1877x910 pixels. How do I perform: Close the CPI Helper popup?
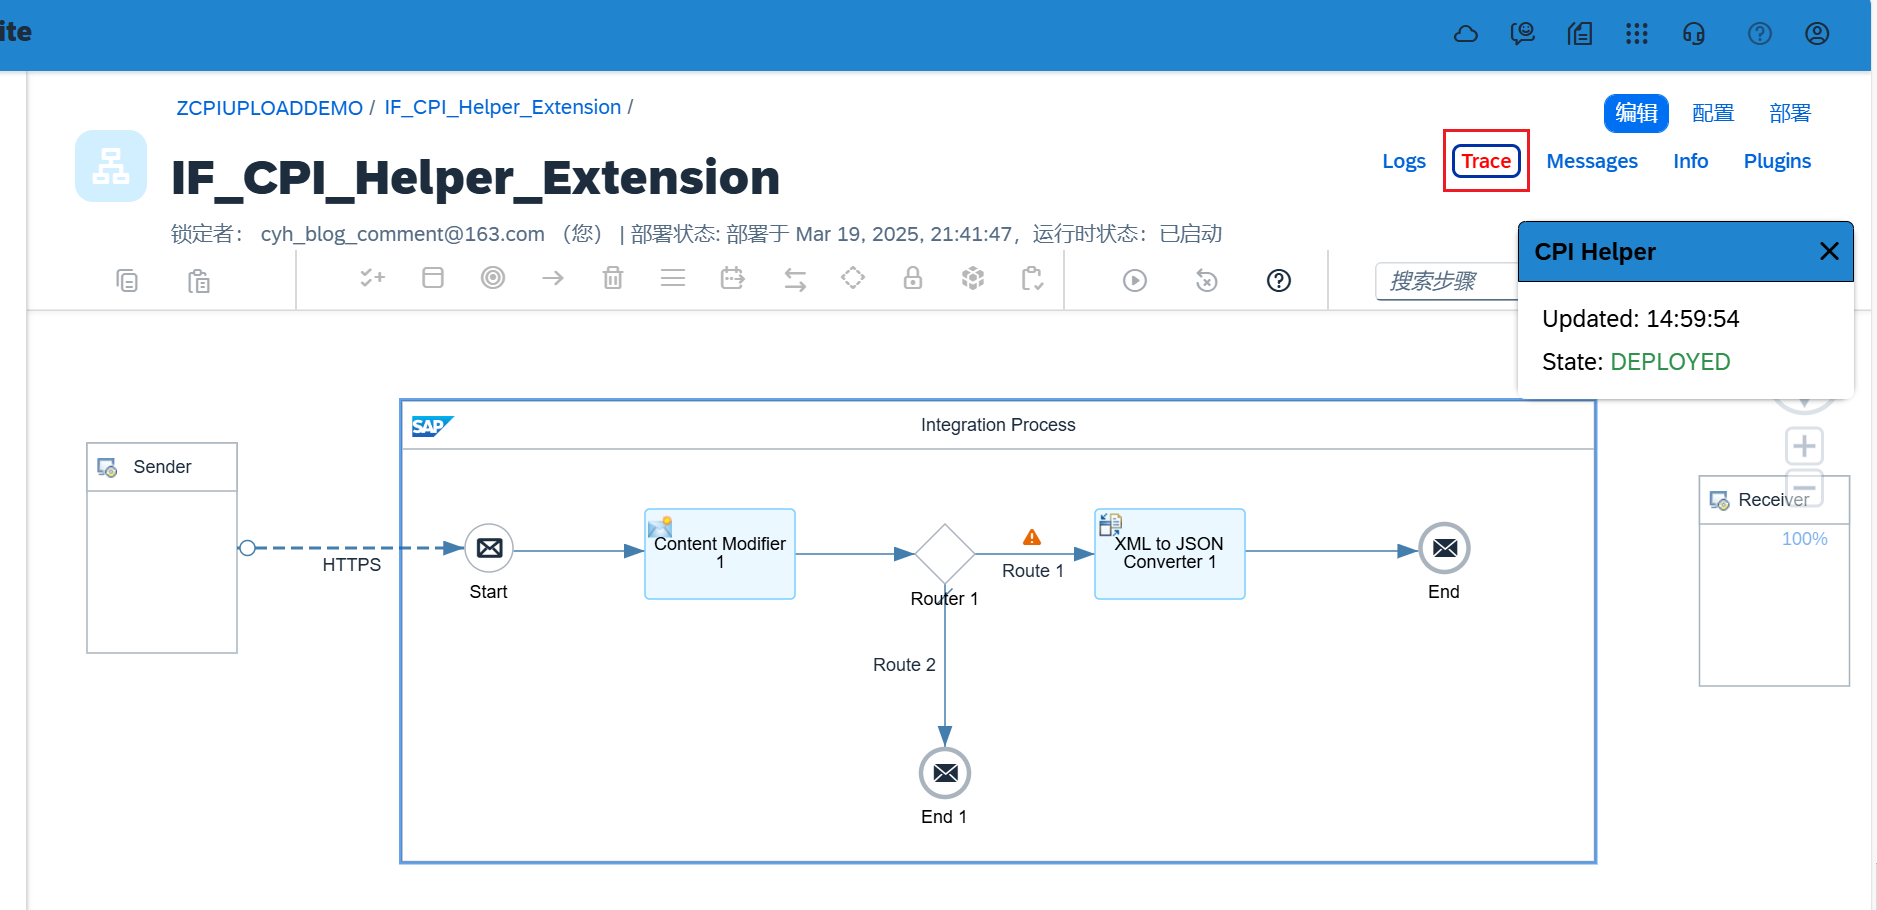pyautogui.click(x=1828, y=251)
